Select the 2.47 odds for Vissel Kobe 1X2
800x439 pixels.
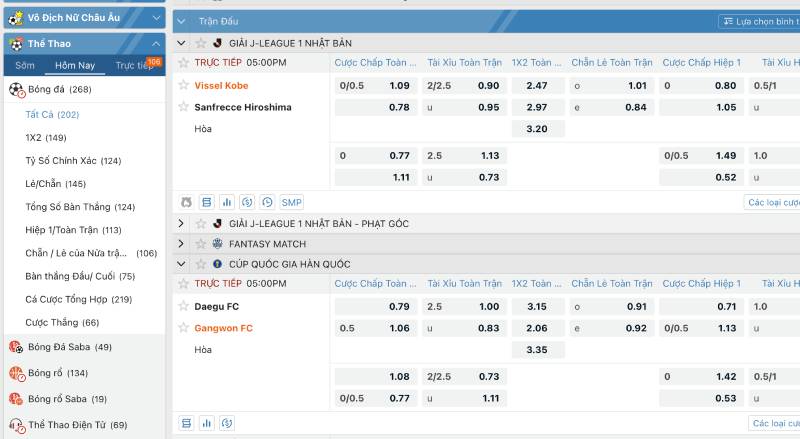click(x=536, y=86)
